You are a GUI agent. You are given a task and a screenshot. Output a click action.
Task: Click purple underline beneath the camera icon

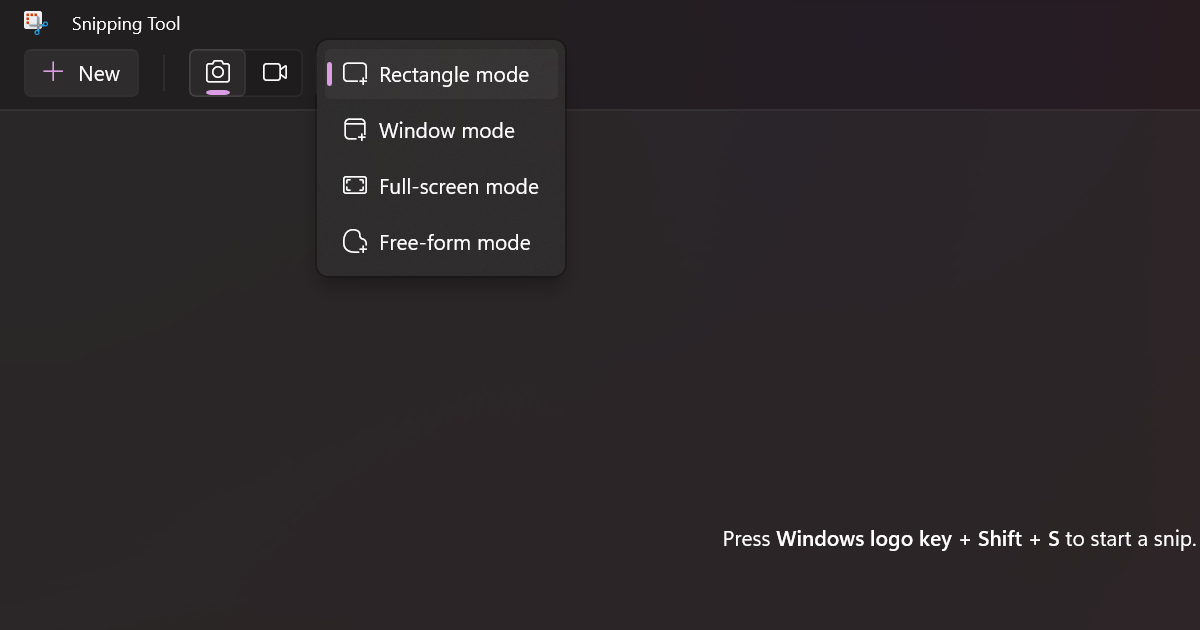pos(218,92)
